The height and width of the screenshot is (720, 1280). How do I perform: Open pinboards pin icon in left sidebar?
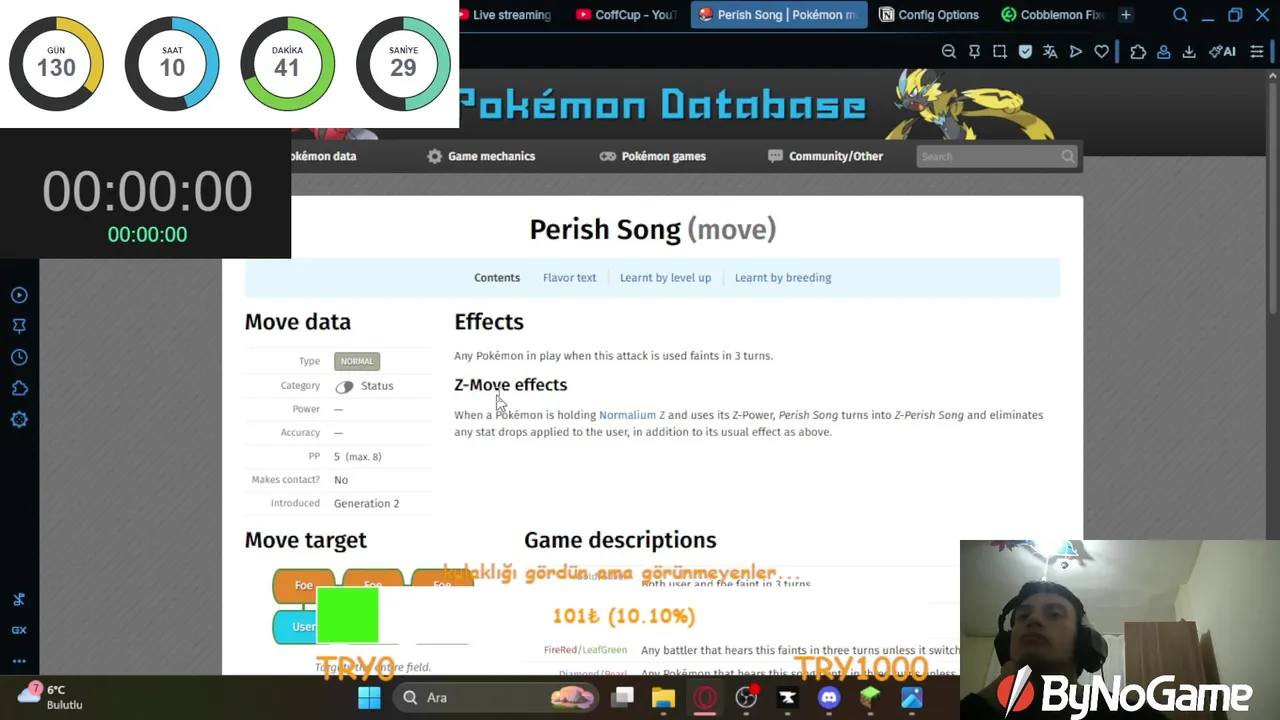point(19,326)
